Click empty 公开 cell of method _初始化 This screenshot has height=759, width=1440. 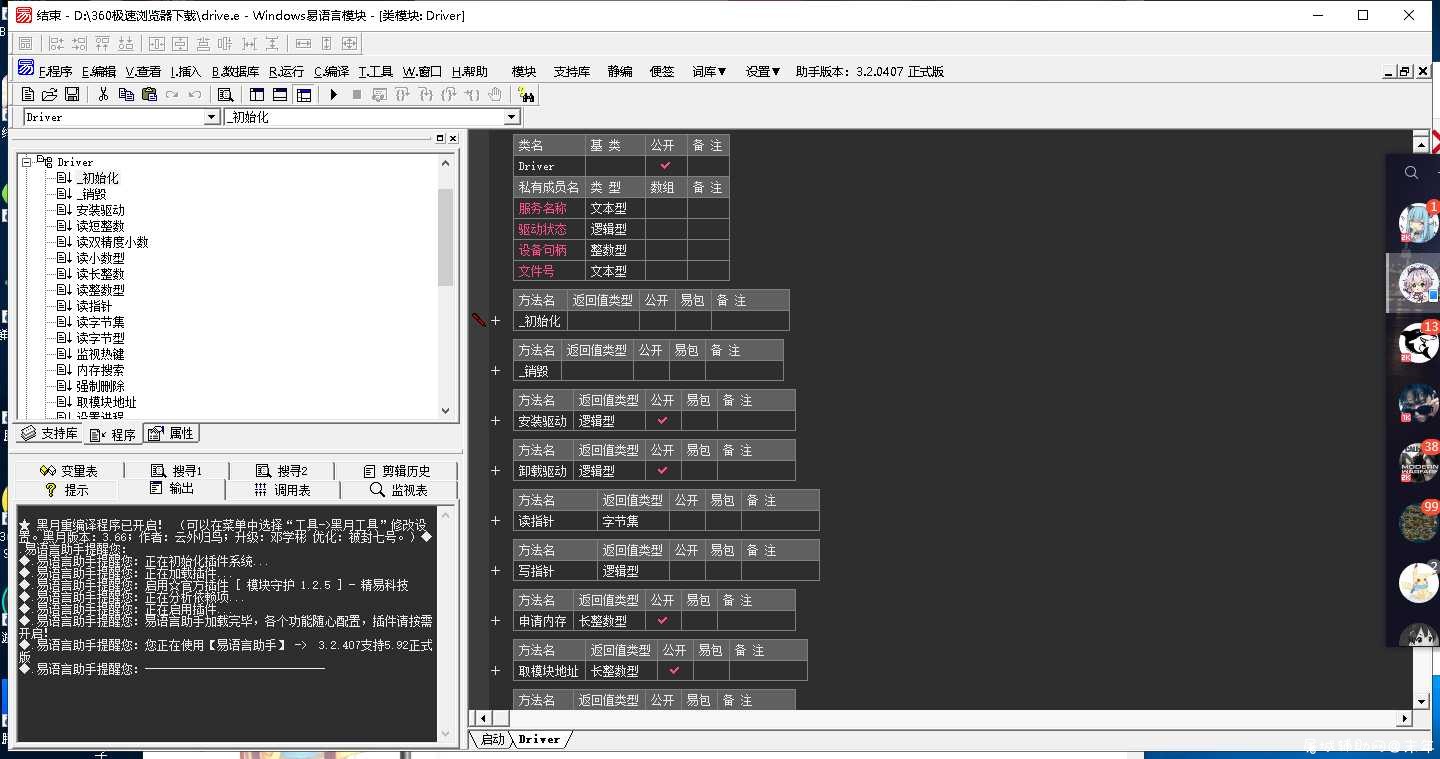point(657,321)
